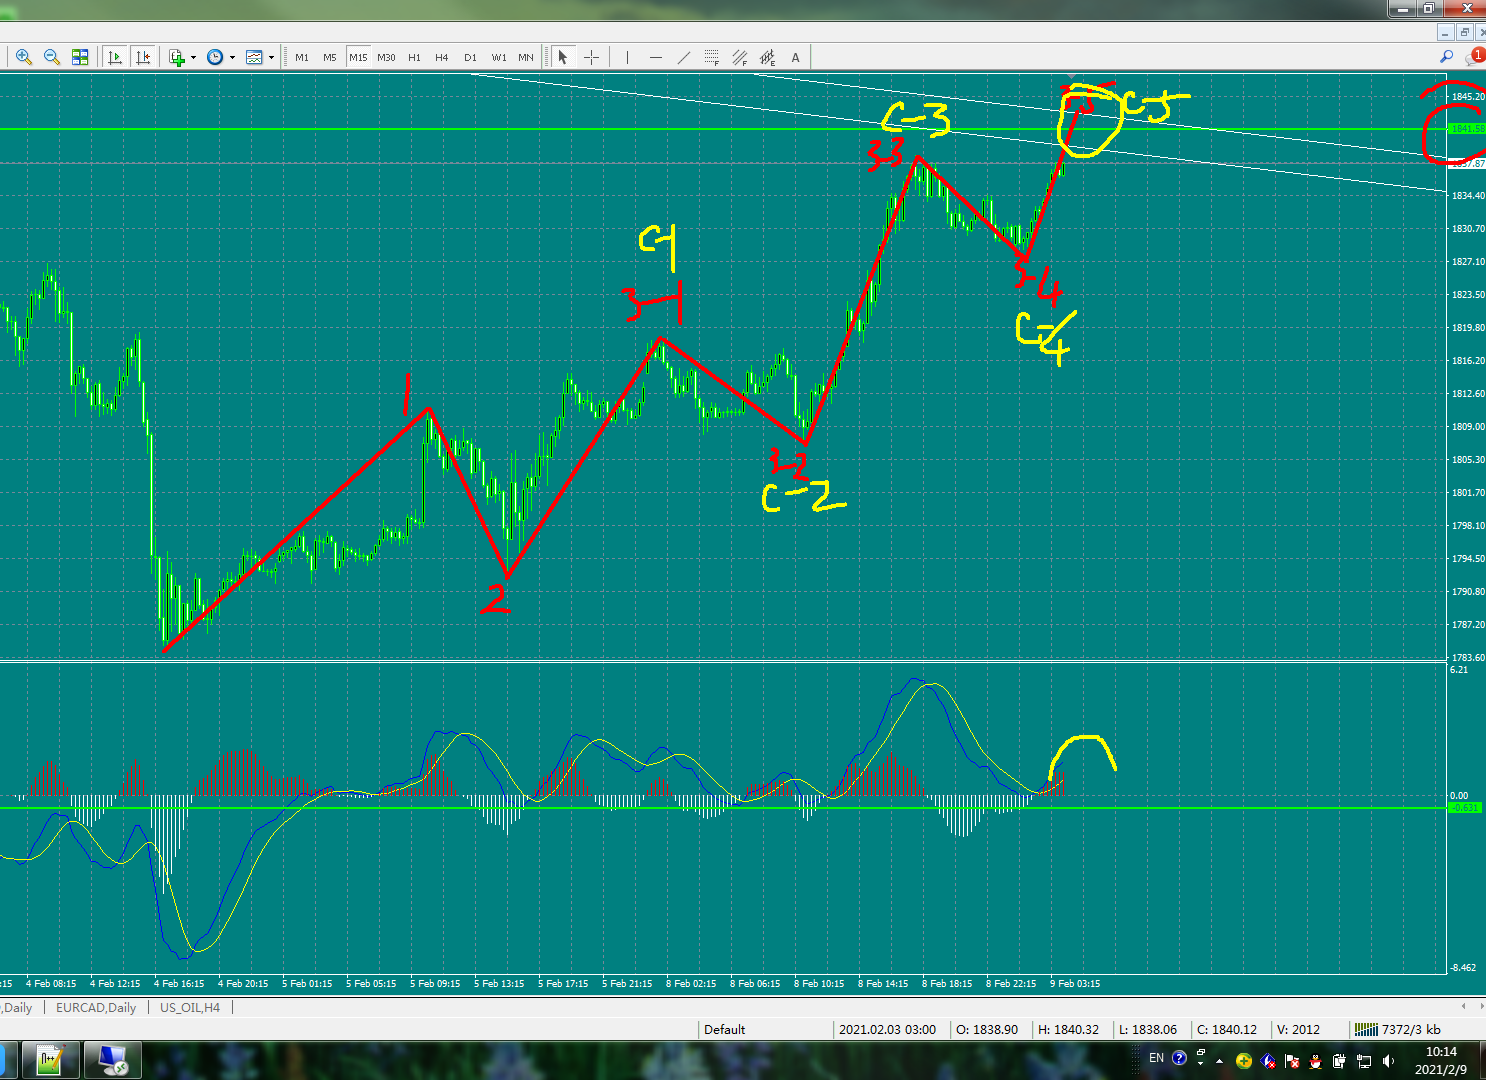Tile chart windows with the grid icon
This screenshot has height=1080, width=1486.
point(80,58)
